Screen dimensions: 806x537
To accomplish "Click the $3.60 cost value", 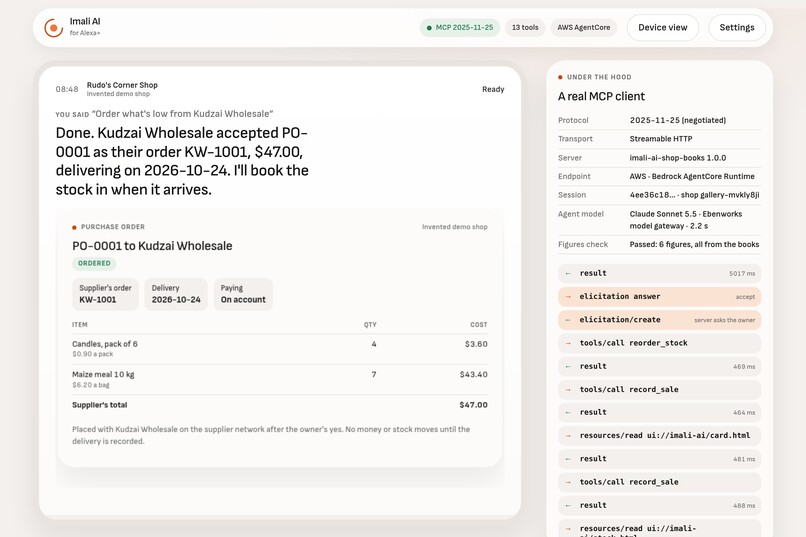I will (x=476, y=344).
